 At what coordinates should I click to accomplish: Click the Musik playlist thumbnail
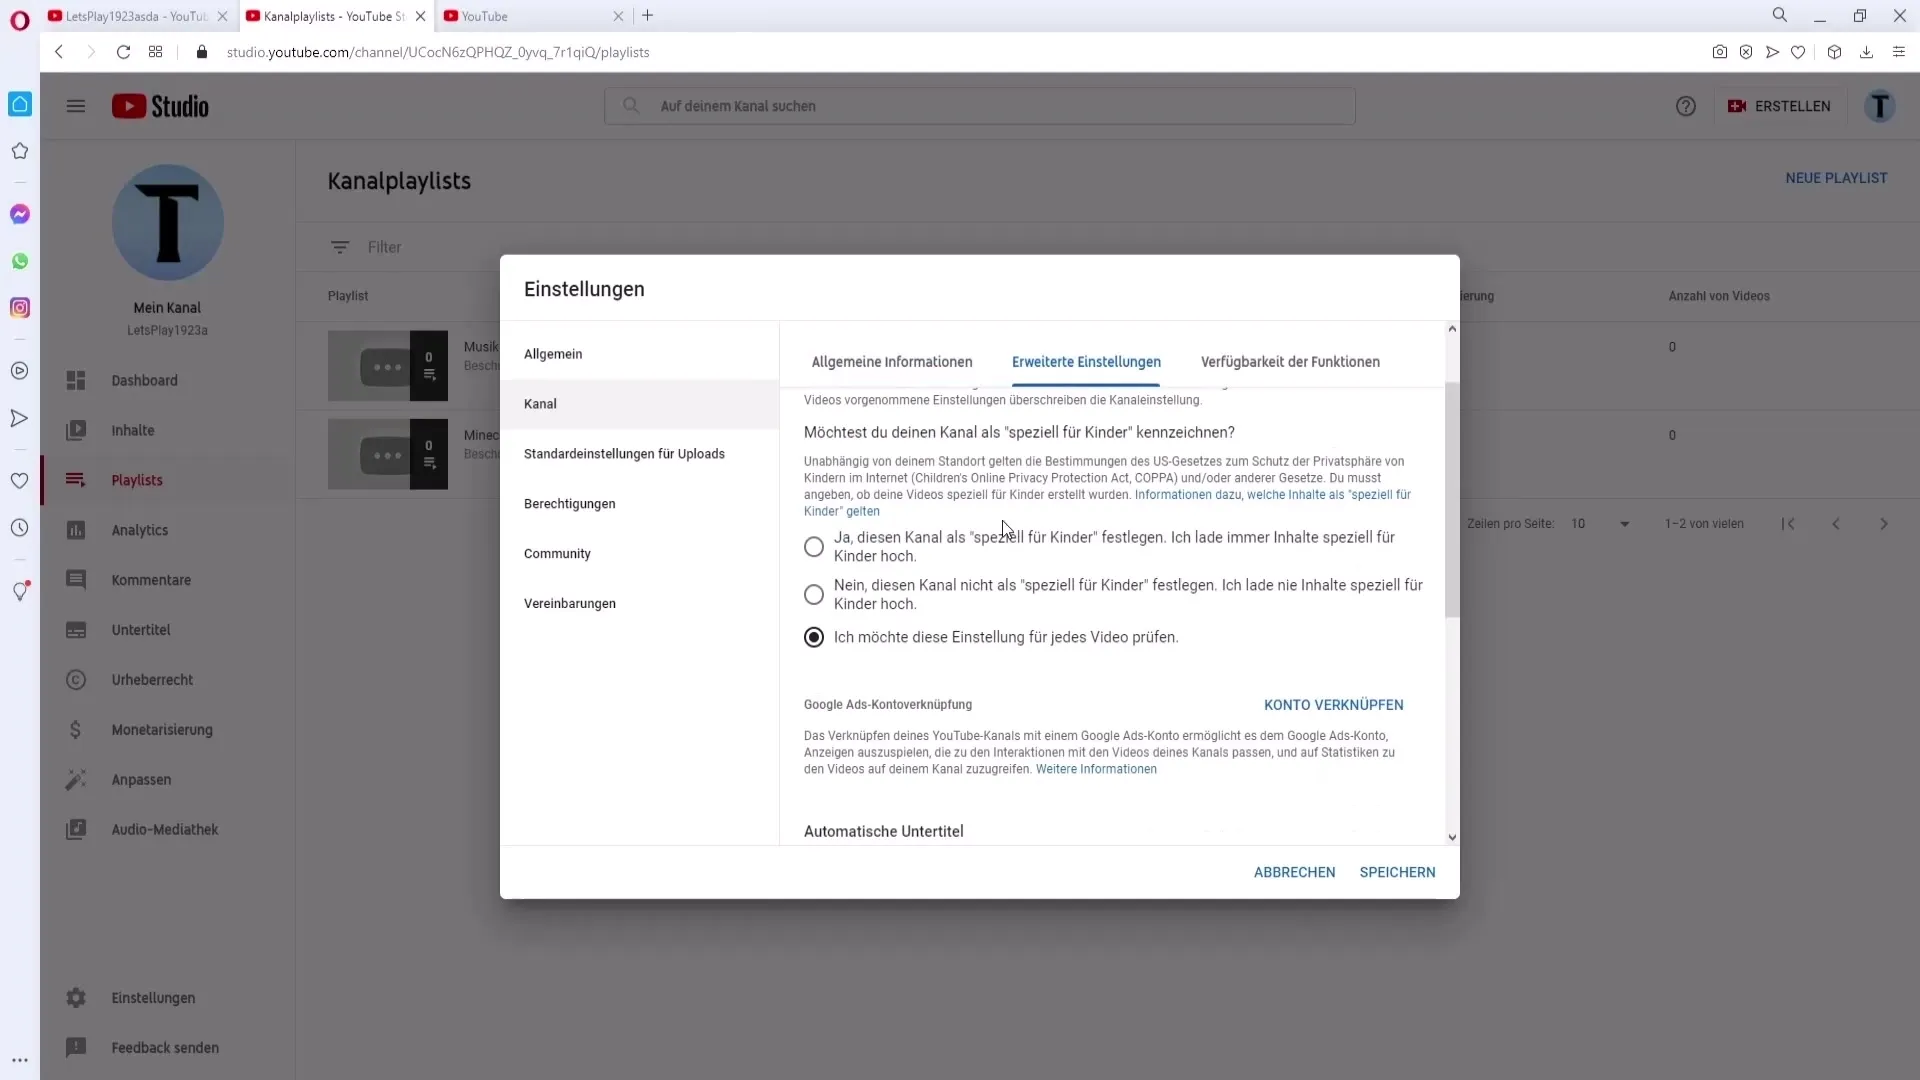[x=388, y=366]
